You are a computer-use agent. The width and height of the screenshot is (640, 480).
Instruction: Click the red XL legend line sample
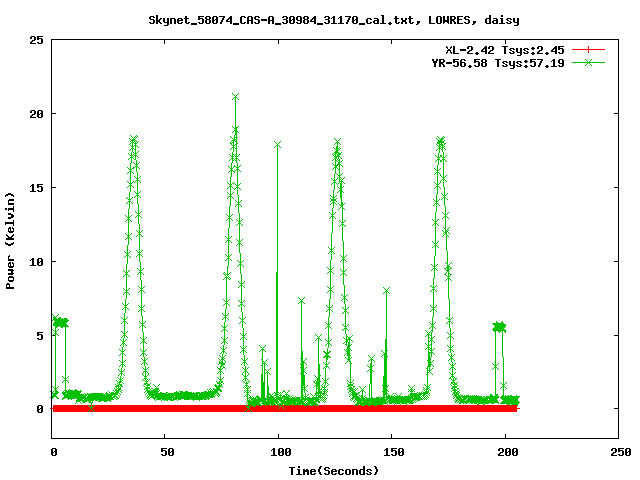[x=588, y=50]
